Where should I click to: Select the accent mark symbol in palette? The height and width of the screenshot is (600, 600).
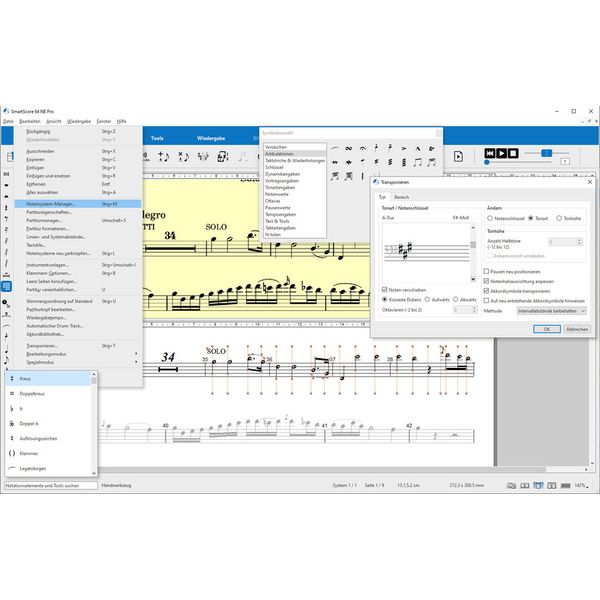[x=404, y=148]
